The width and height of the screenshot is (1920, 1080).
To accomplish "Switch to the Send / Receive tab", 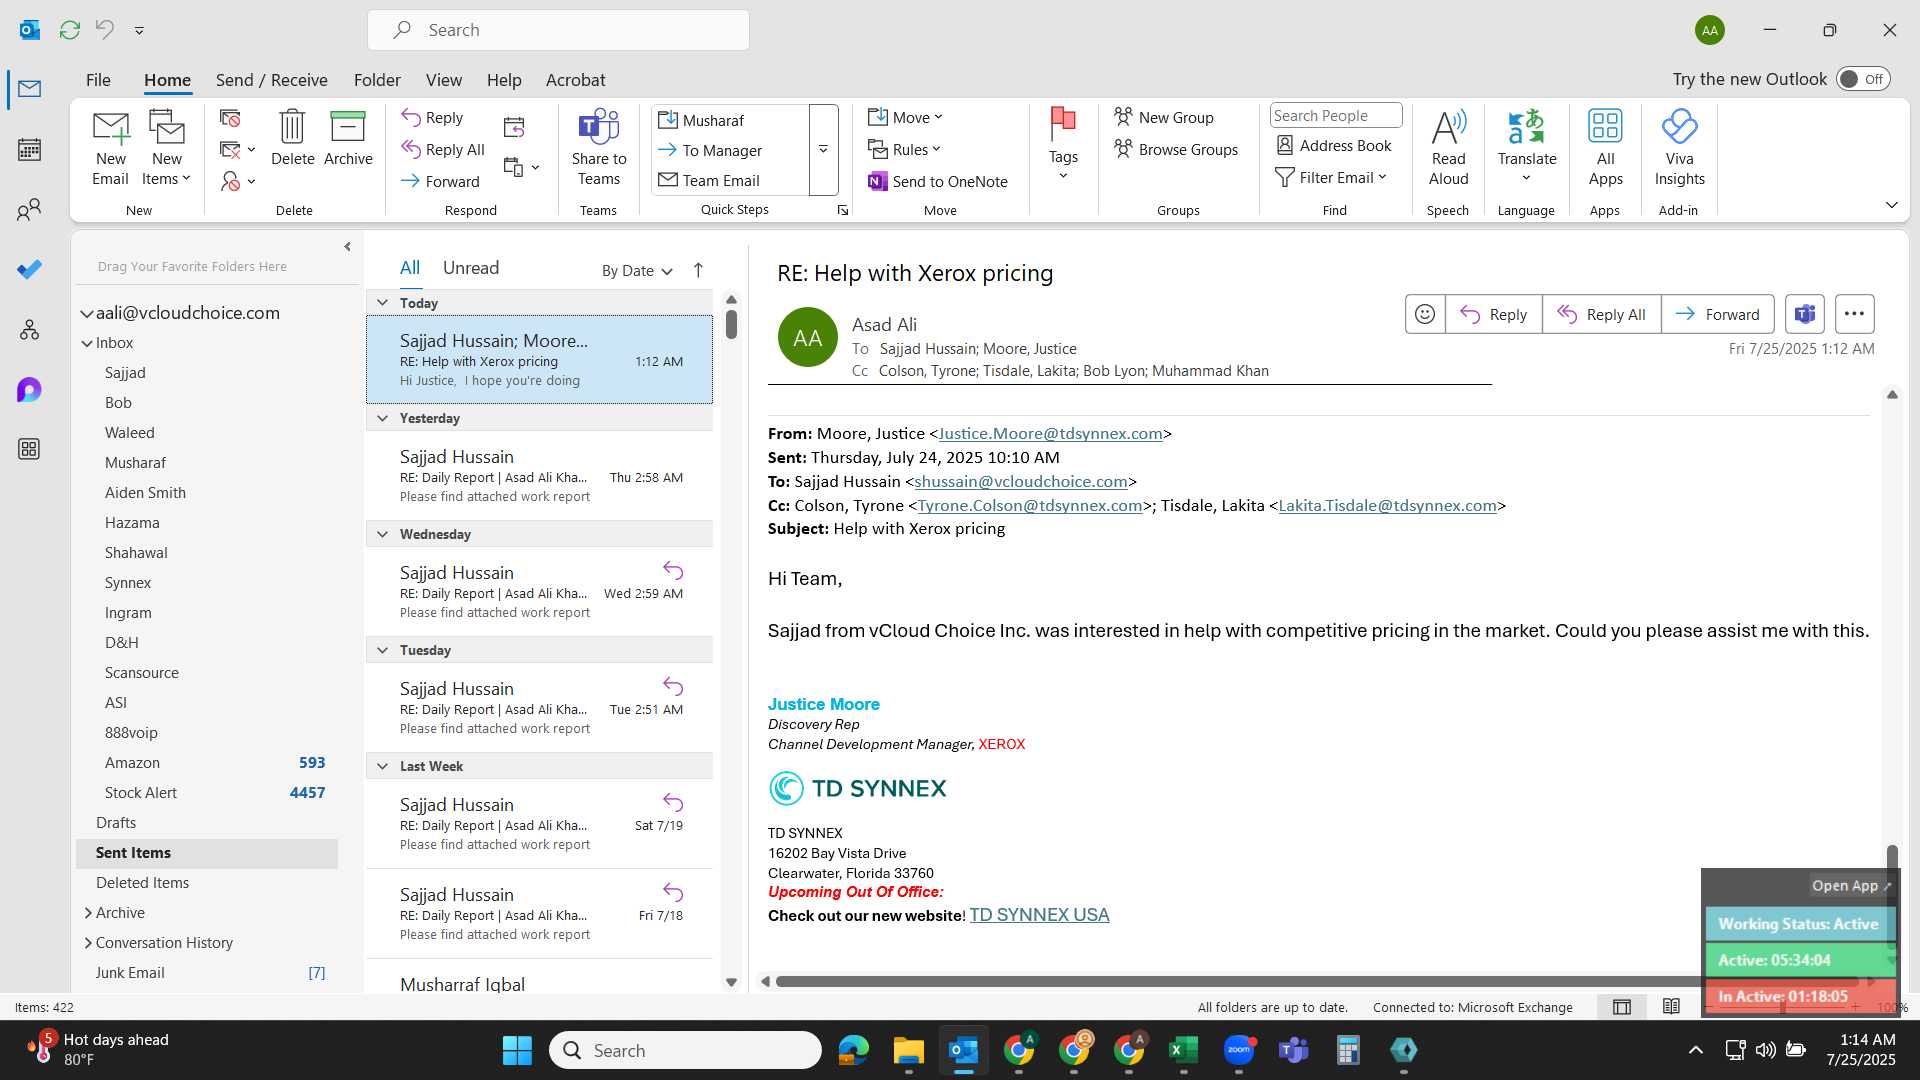I will (x=272, y=79).
